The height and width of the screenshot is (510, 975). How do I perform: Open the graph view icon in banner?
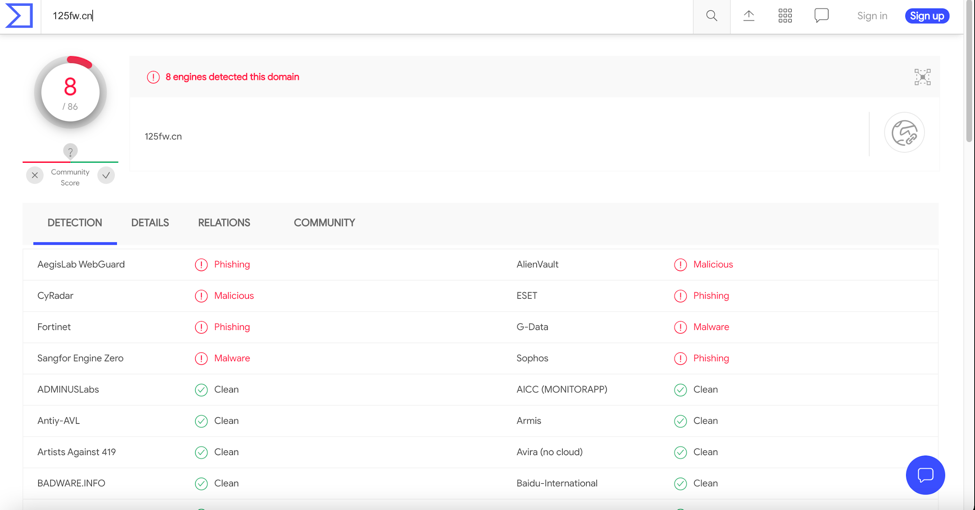[x=923, y=77]
